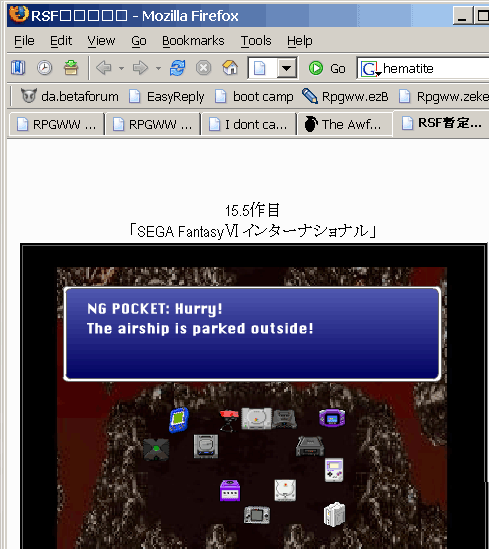The height and width of the screenshot is (549, 489).
Task: Click the grey Game Gear handheld sprite
Action: [x=257, y=515]
